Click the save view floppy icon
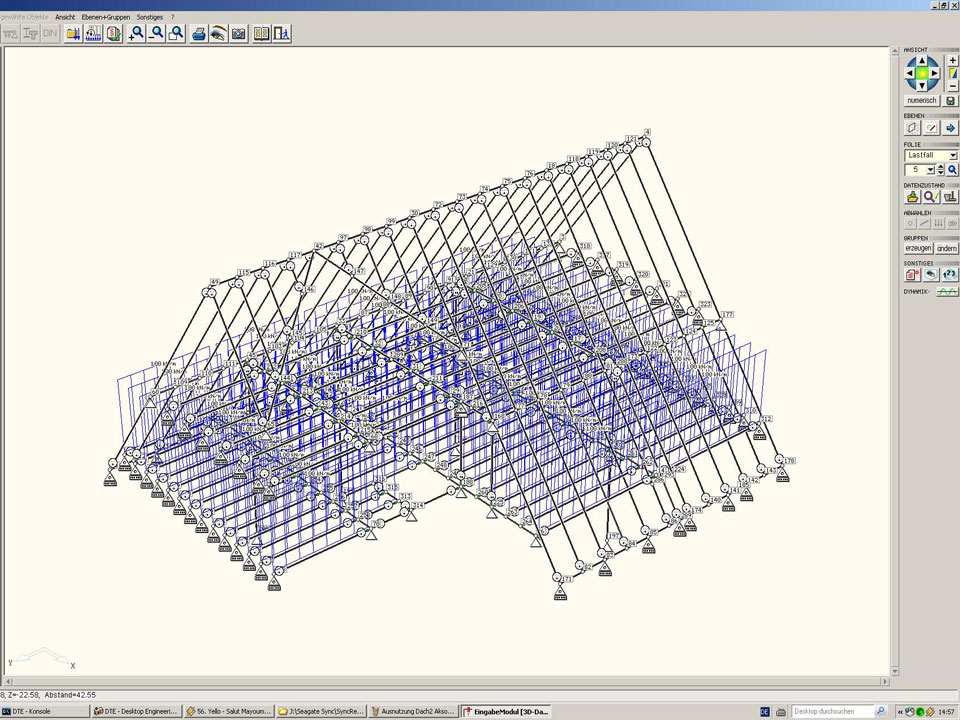The width and height of the screenshot is (960, 720). [949, 100]
